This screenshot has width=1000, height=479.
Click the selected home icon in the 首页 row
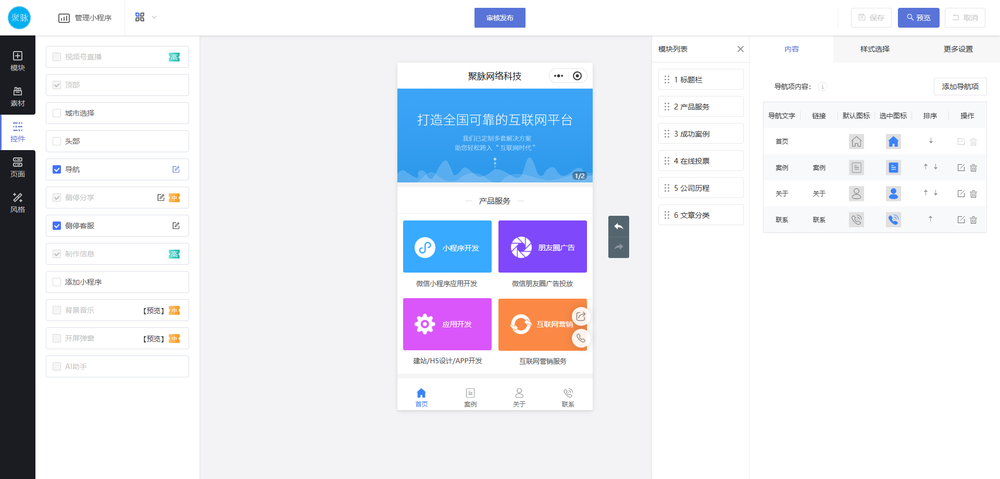click(x=893, y=142)
